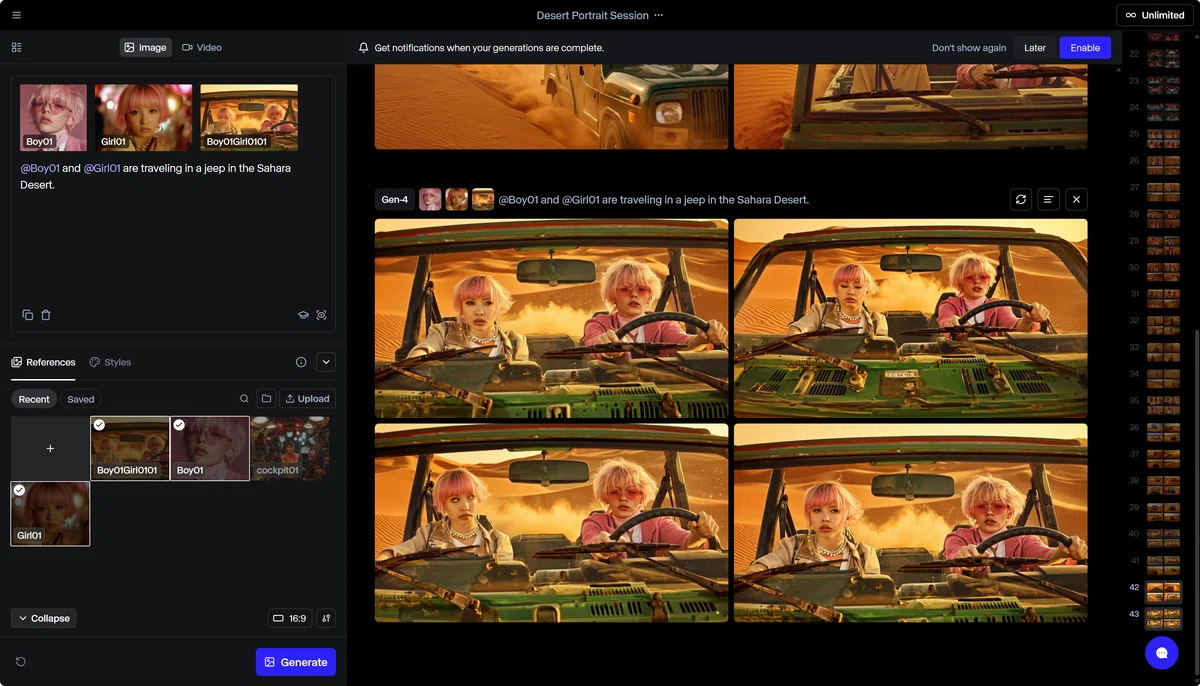Click the References tab

click(x=43, y=362)
